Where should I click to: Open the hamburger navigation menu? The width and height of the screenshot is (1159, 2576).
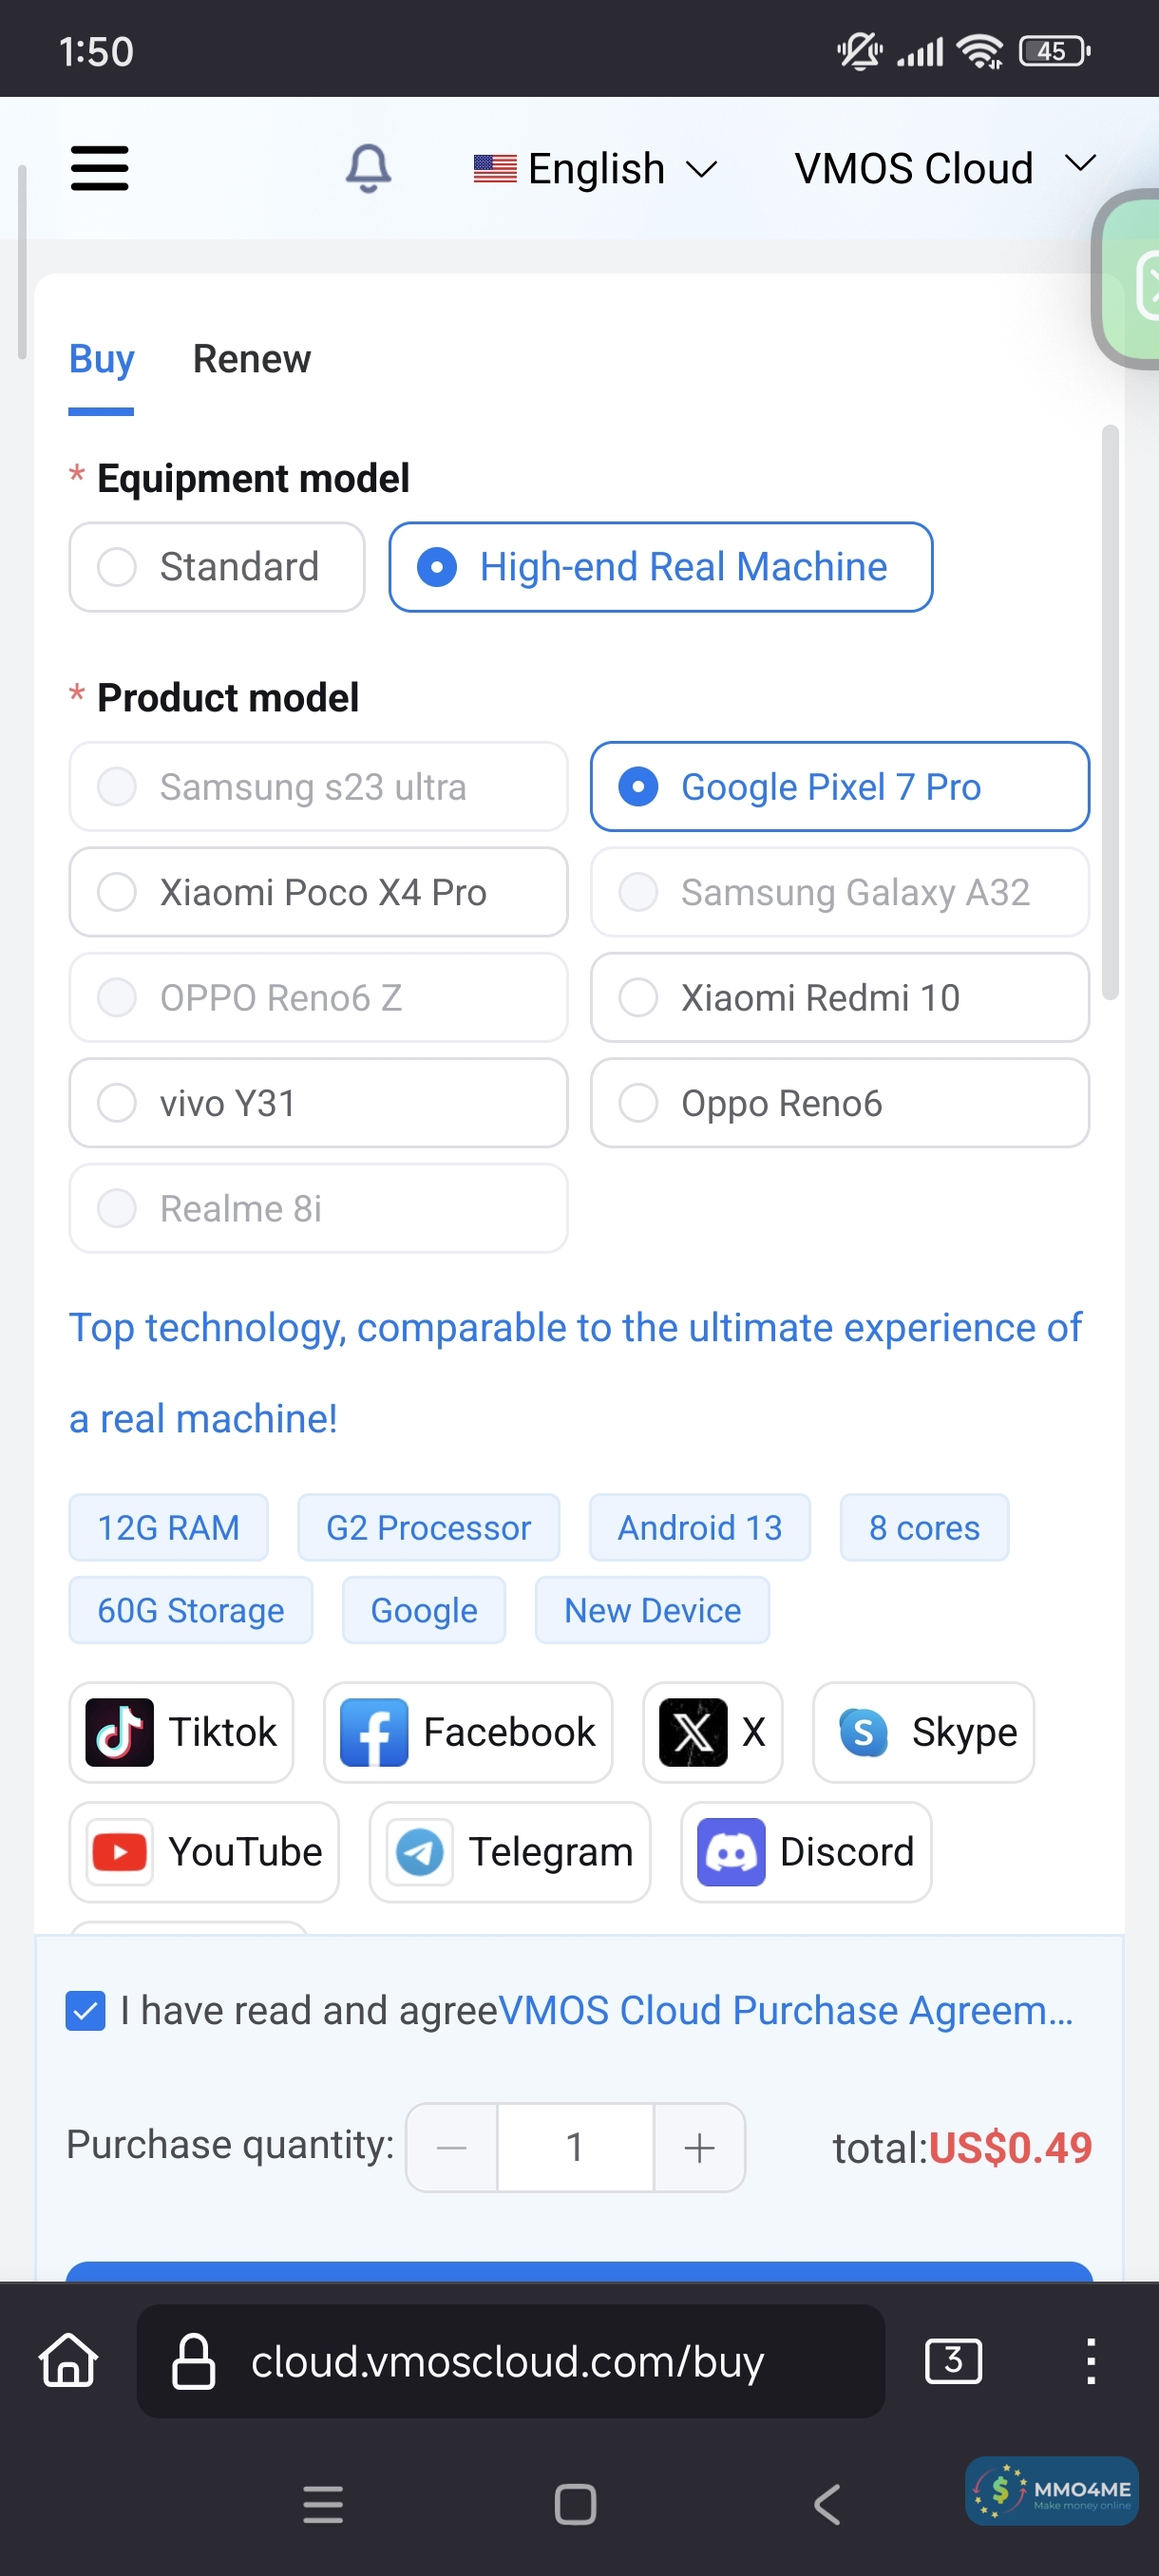[99, 168]
